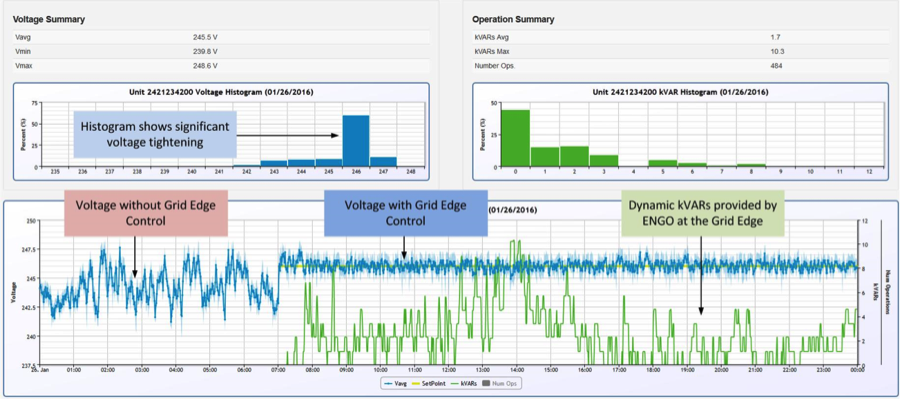Click the 'Dynamic kVARs provided by ENGO' annotation
Image resolution: width=900 pixels, height=400 pixels.
702,215
